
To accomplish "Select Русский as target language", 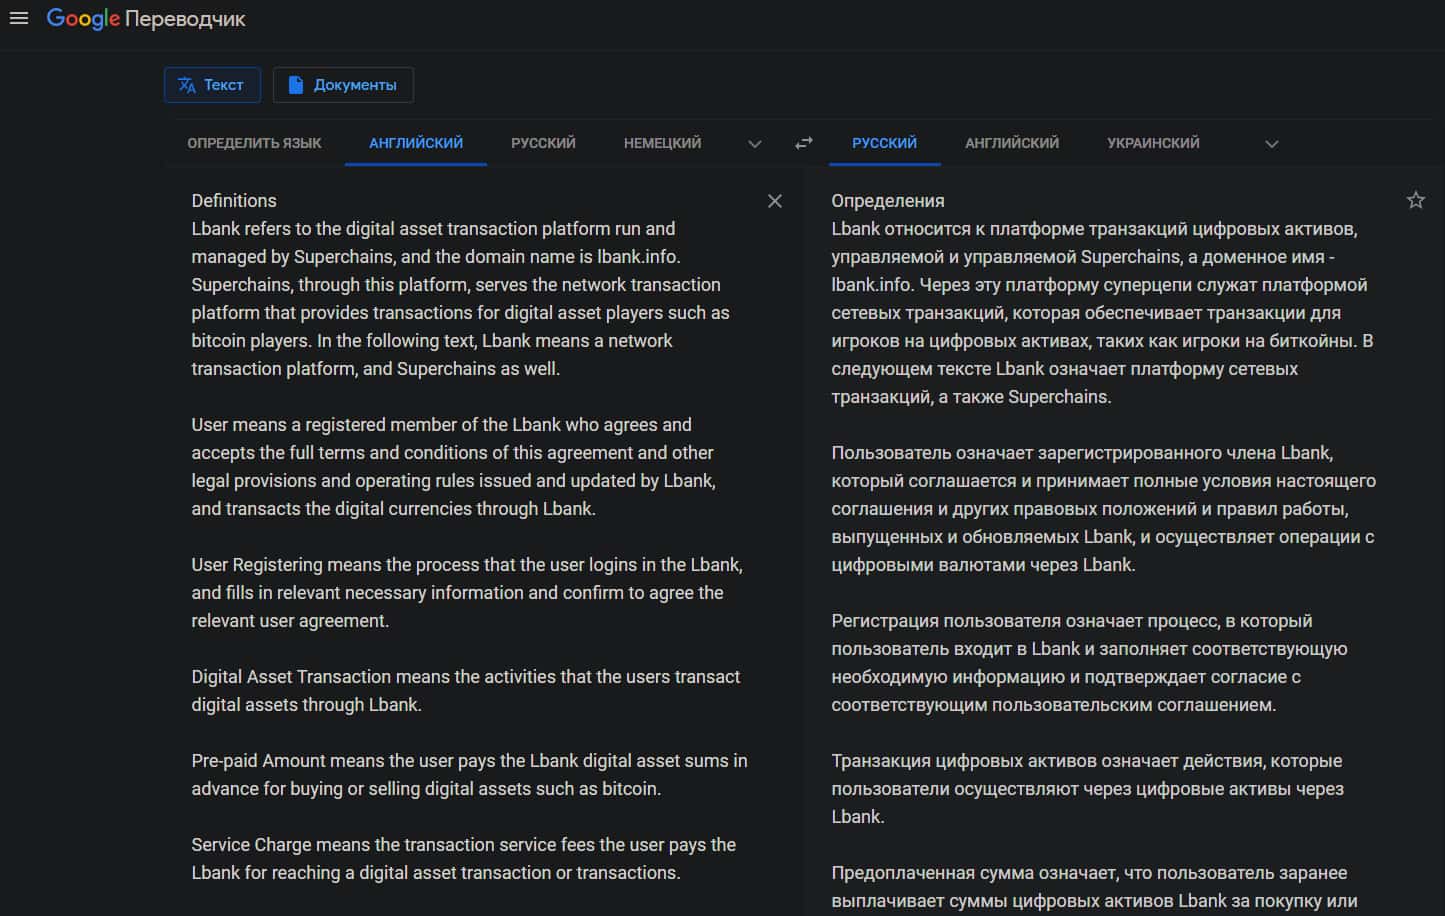I will pos(884,143).
